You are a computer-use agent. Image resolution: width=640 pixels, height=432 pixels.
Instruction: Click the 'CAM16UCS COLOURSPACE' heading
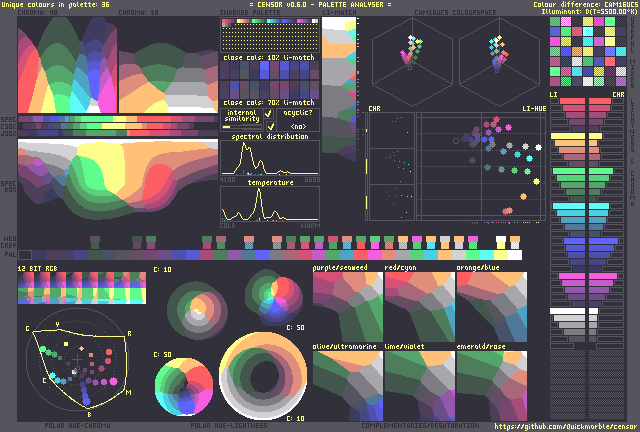(x=455, y=13)
